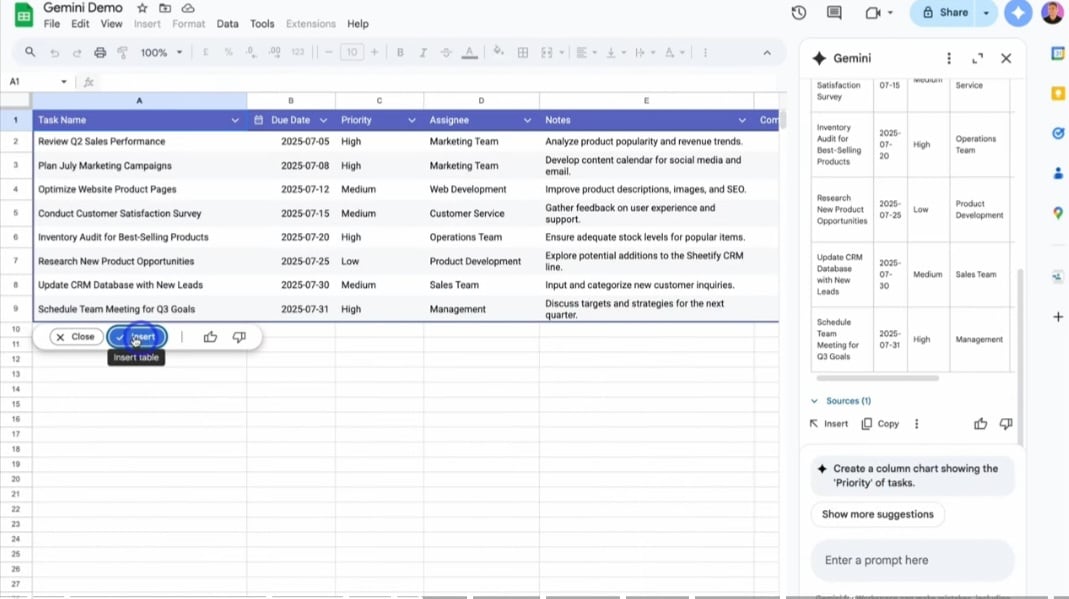This screenshot has width=1069, height=599.
Task: Check the cloud save status icon
Action: pos(187,8)
